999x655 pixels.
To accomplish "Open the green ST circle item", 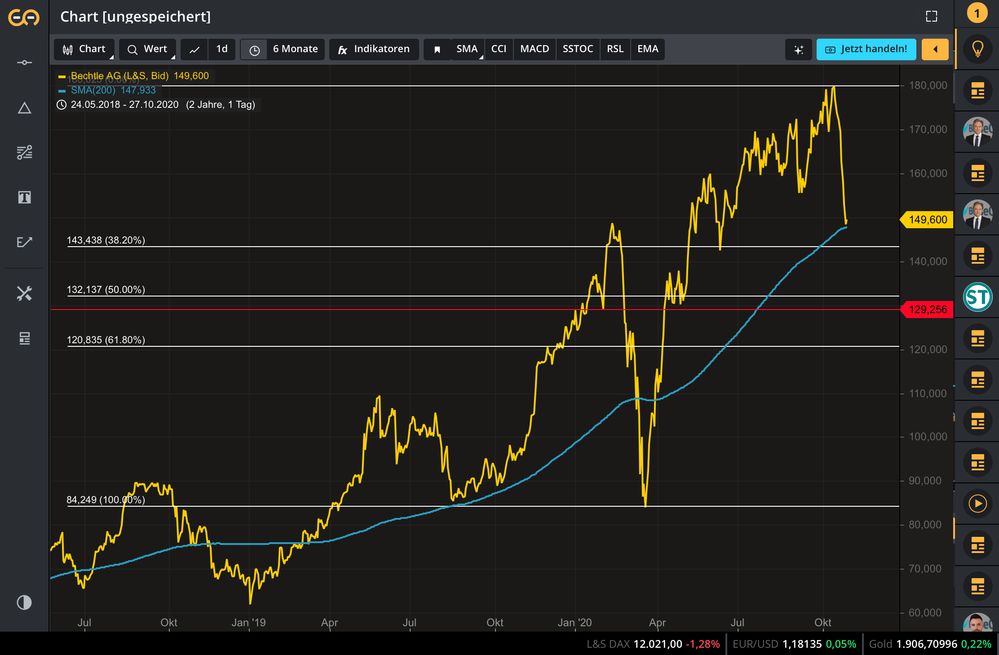I will pos(977,297).
